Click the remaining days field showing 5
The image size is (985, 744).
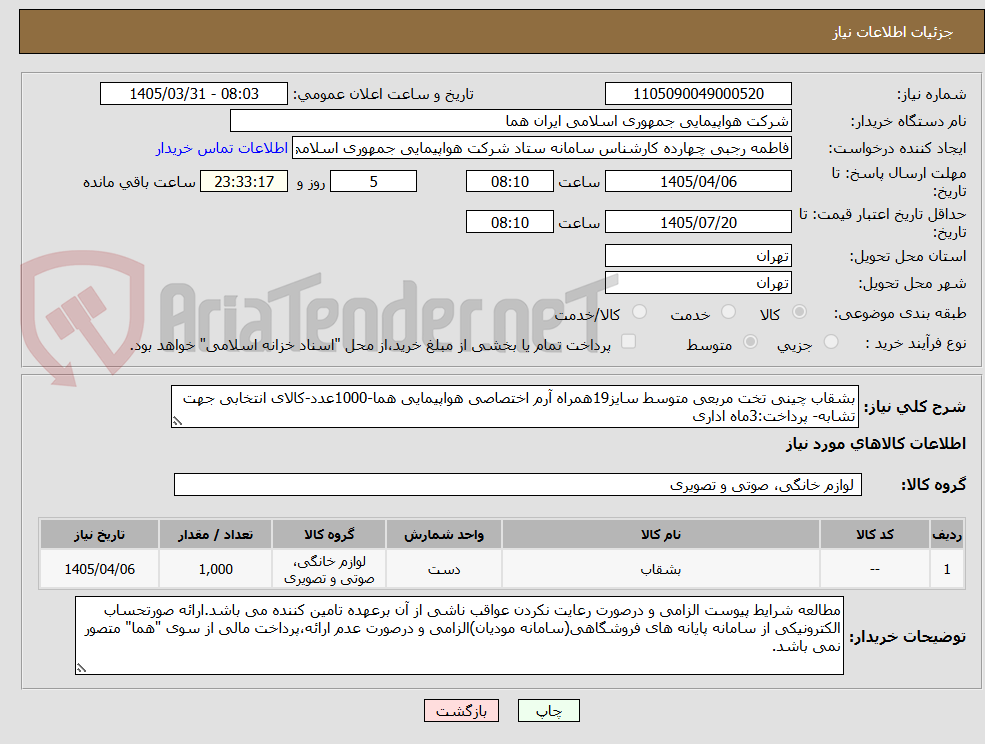373,182
